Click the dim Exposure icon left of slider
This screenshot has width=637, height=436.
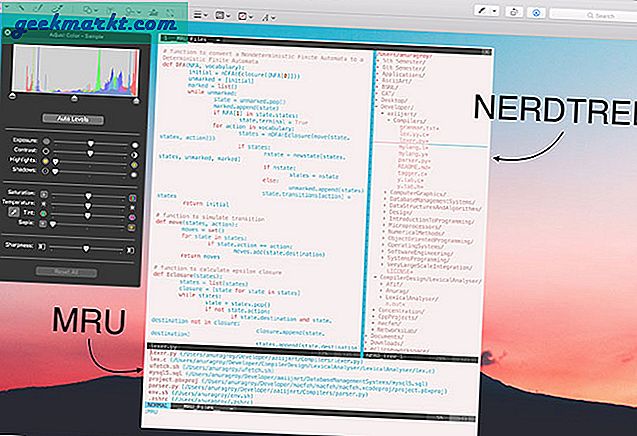(x=46, y=141)
